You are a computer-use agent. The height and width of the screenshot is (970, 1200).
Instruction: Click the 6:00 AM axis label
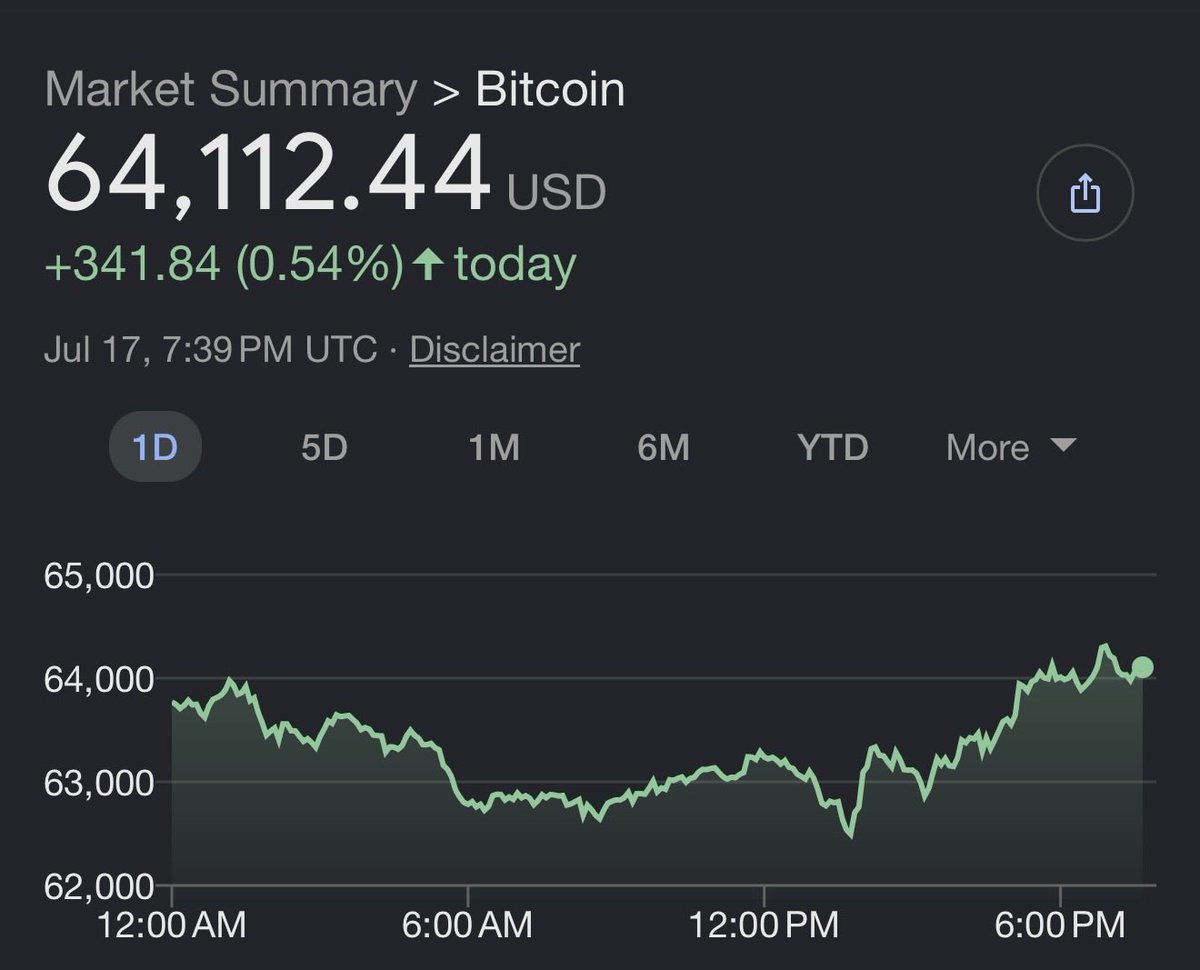click(x=467, y=926)
